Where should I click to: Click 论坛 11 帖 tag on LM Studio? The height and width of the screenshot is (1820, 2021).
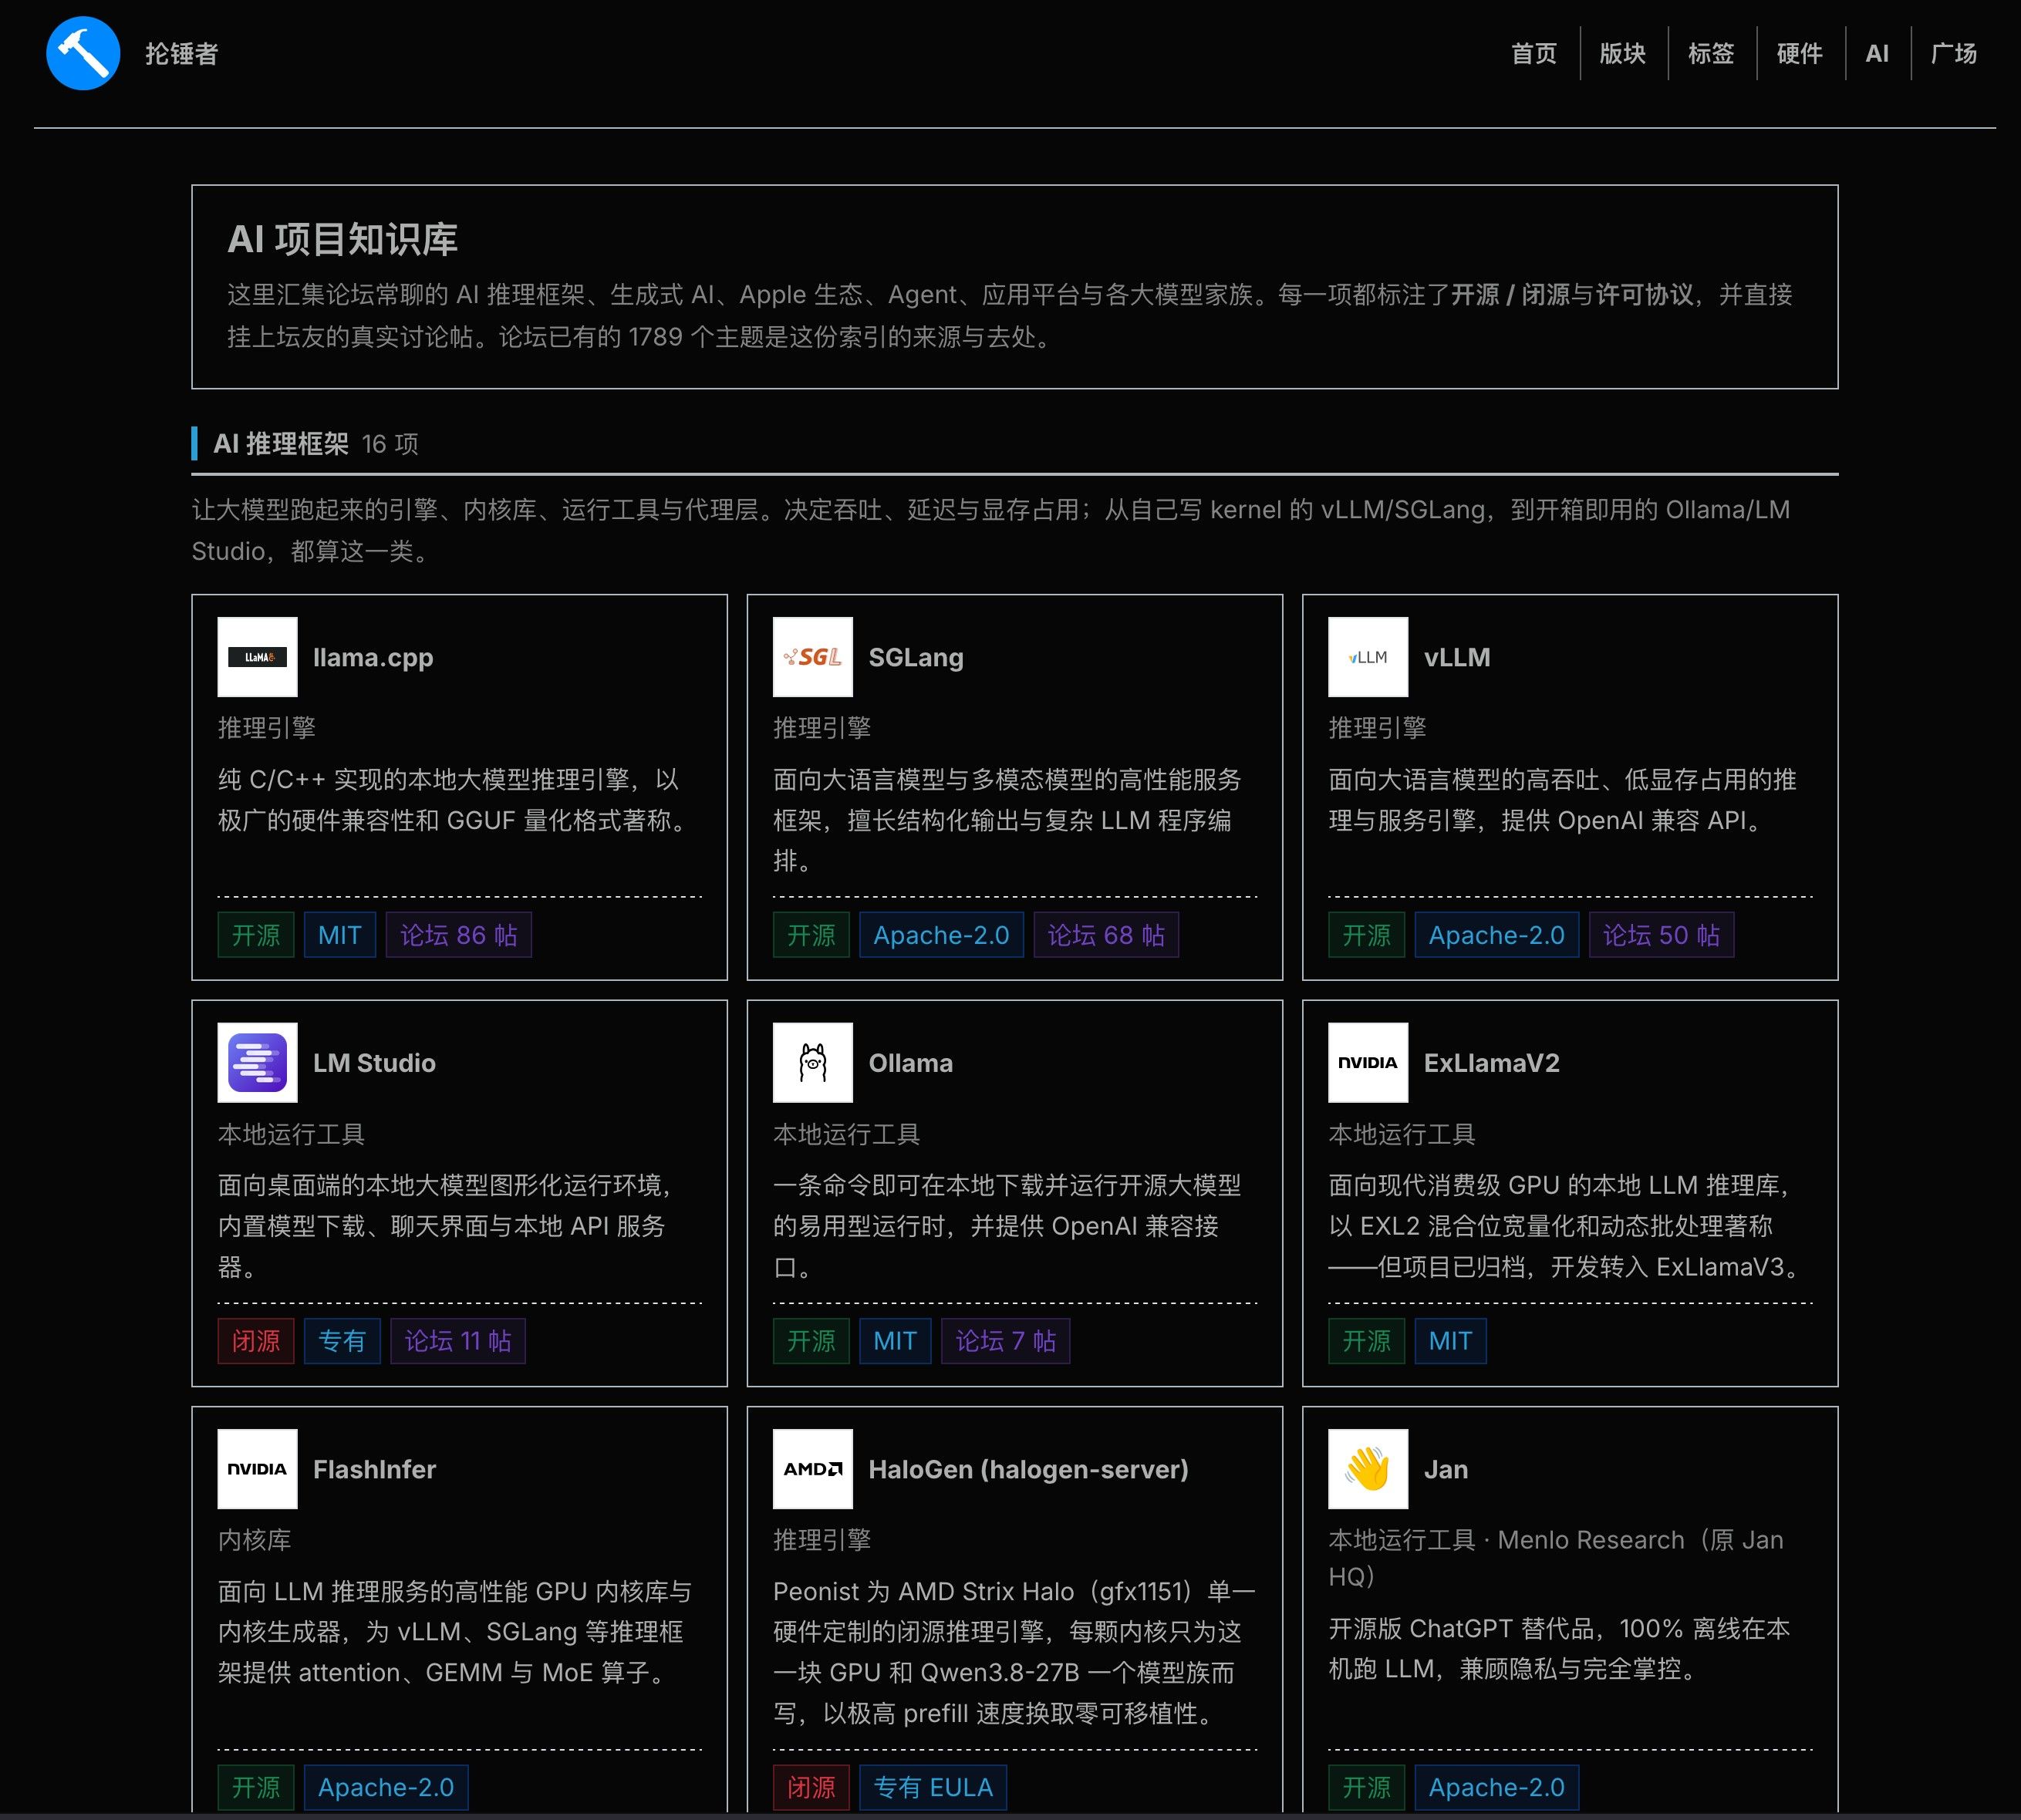(458, 1341)
